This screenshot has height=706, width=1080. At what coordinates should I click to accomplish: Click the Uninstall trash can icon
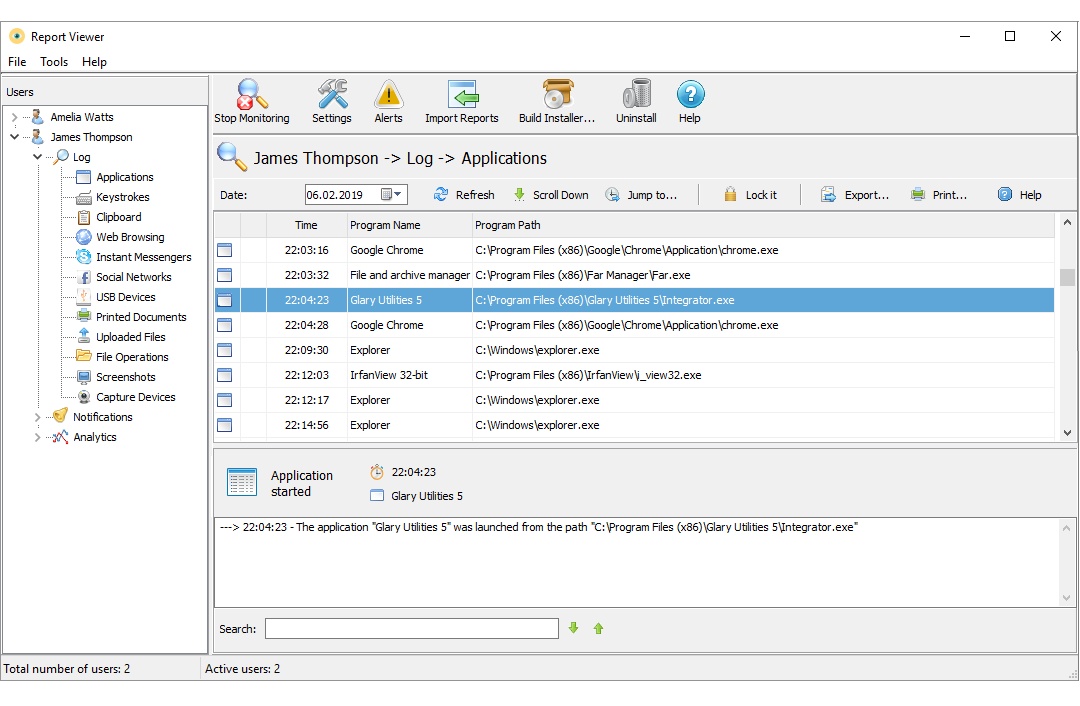point(636,96)
